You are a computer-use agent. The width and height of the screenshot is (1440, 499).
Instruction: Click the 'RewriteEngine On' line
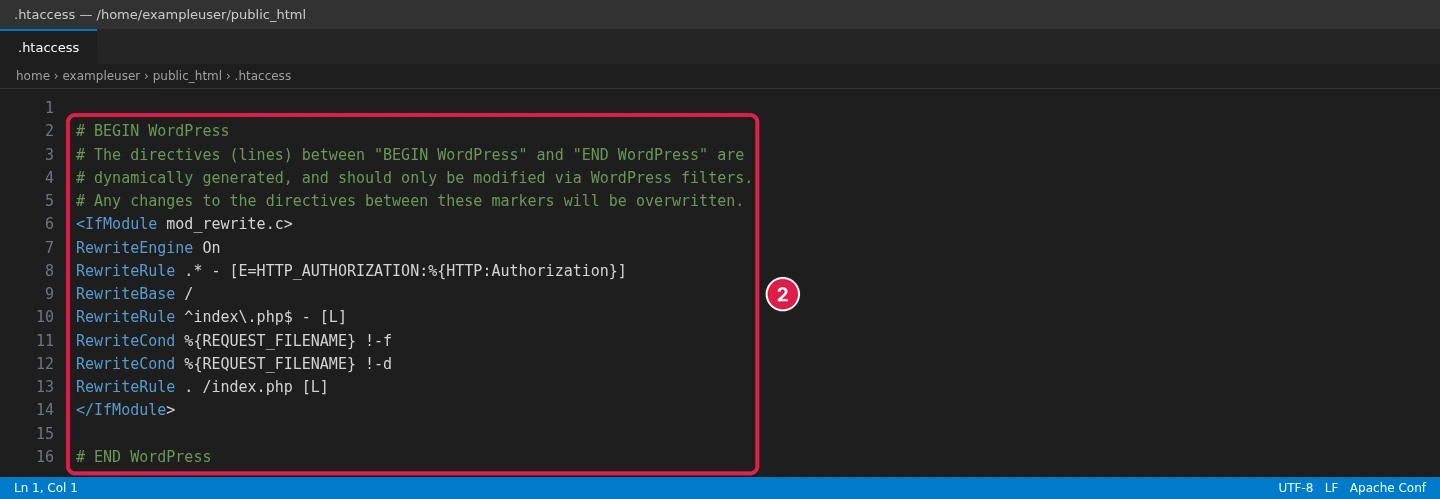click(x=148, y=247)
